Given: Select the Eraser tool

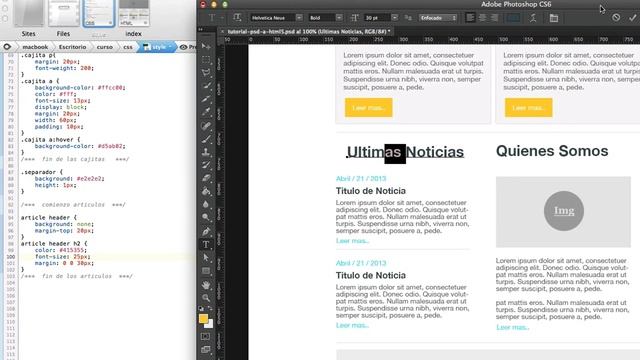Looking at the screenshot, I should click(x=206, y=178).
